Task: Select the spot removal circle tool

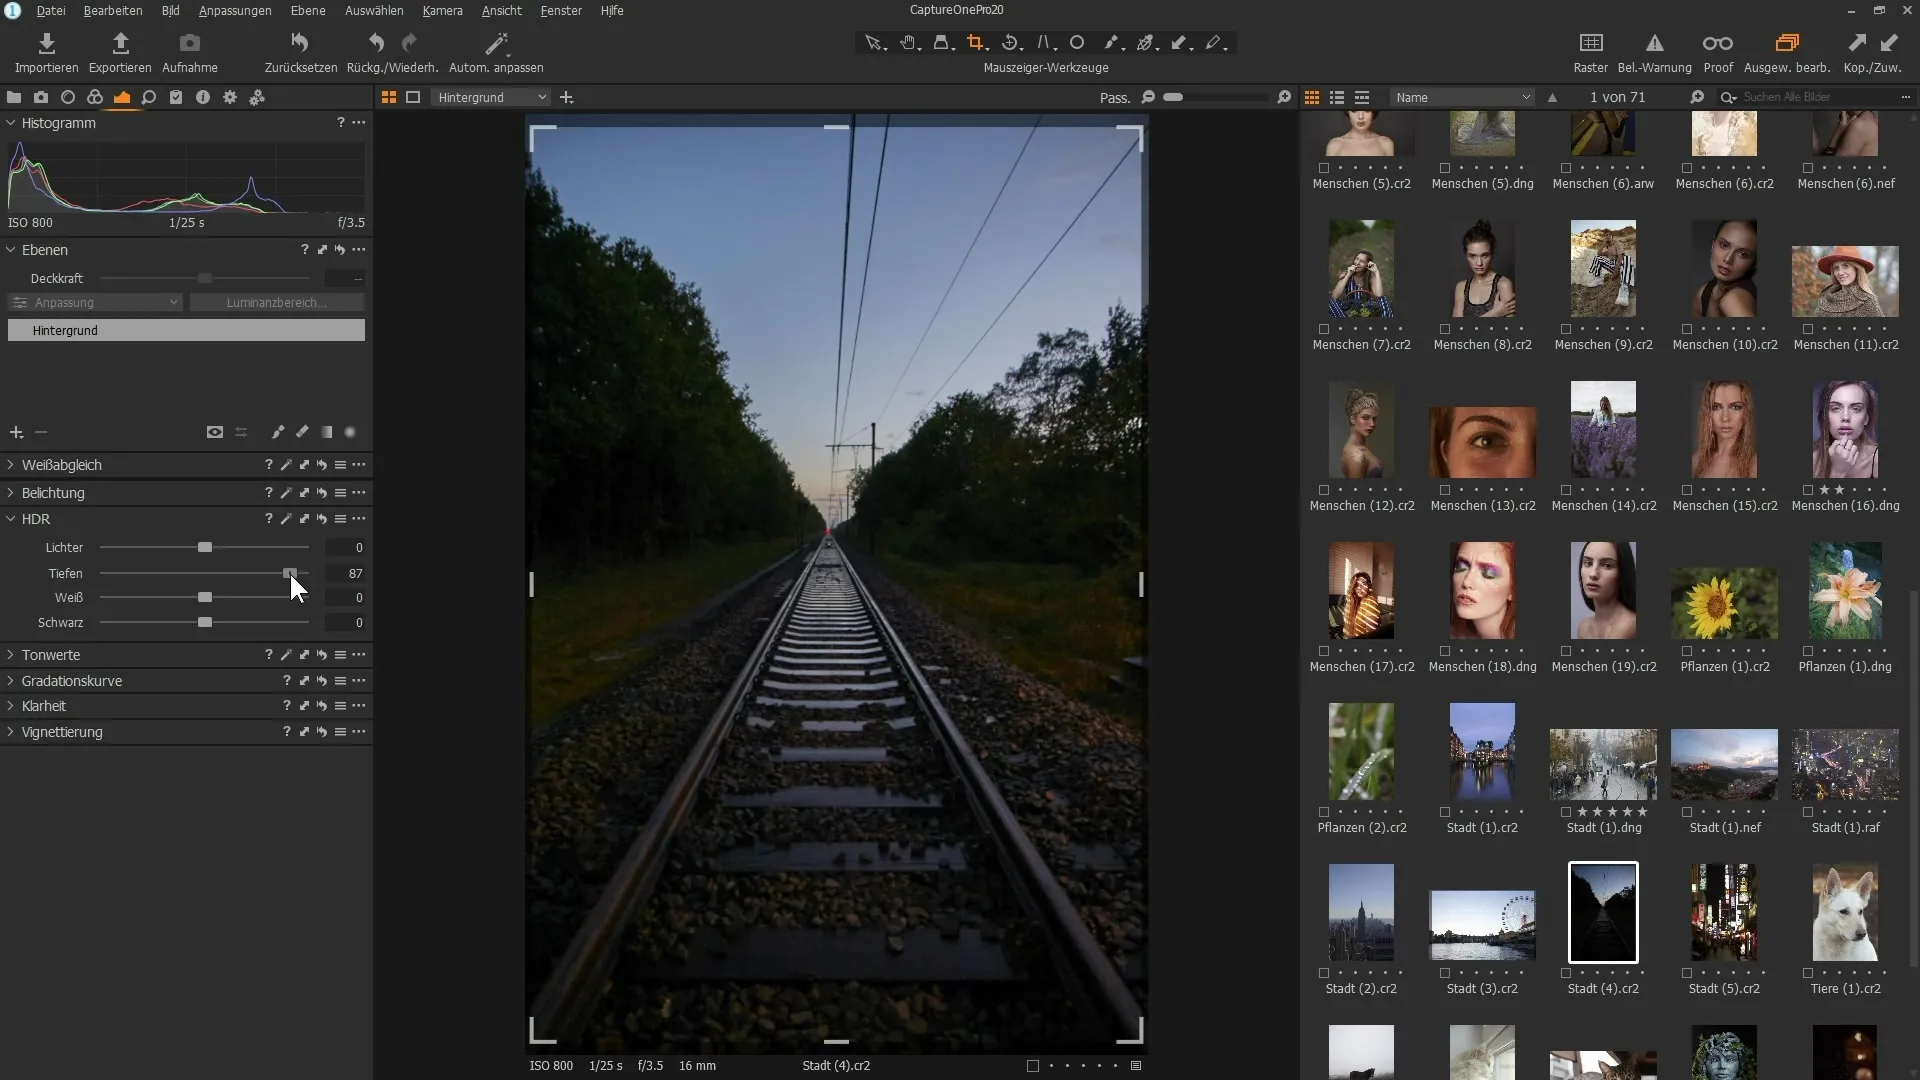Action: coord(1077,43)
